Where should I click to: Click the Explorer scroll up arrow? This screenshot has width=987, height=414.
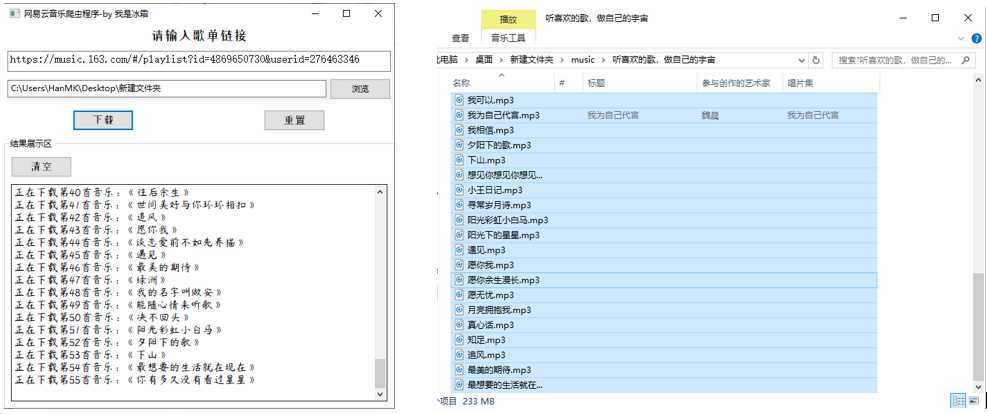[978, 81]
